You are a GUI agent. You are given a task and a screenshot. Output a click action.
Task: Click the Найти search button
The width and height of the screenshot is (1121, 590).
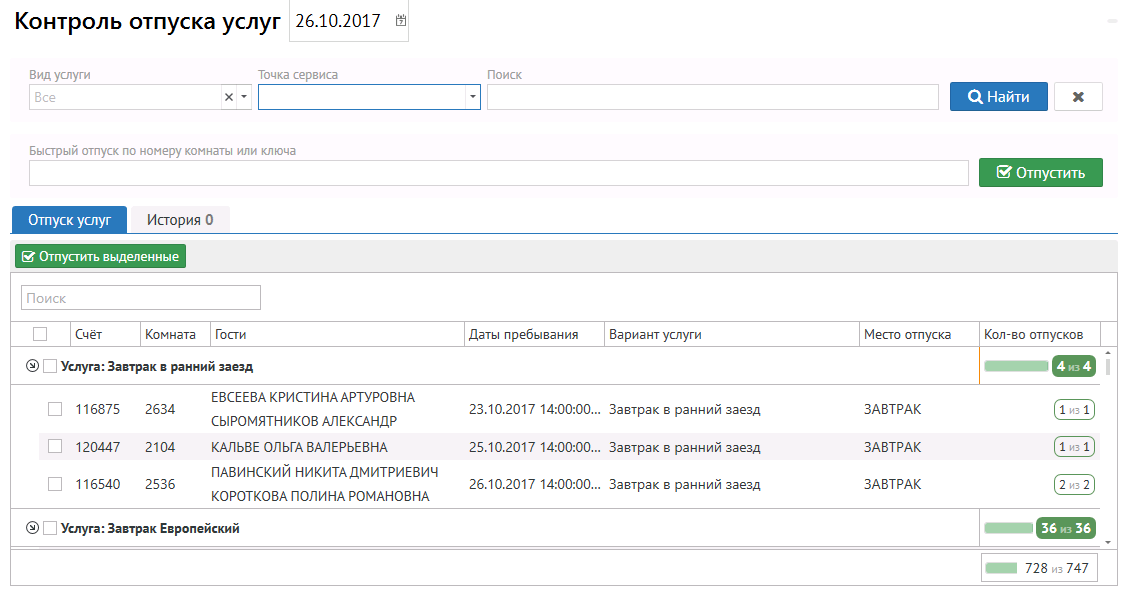click(999, 97)
